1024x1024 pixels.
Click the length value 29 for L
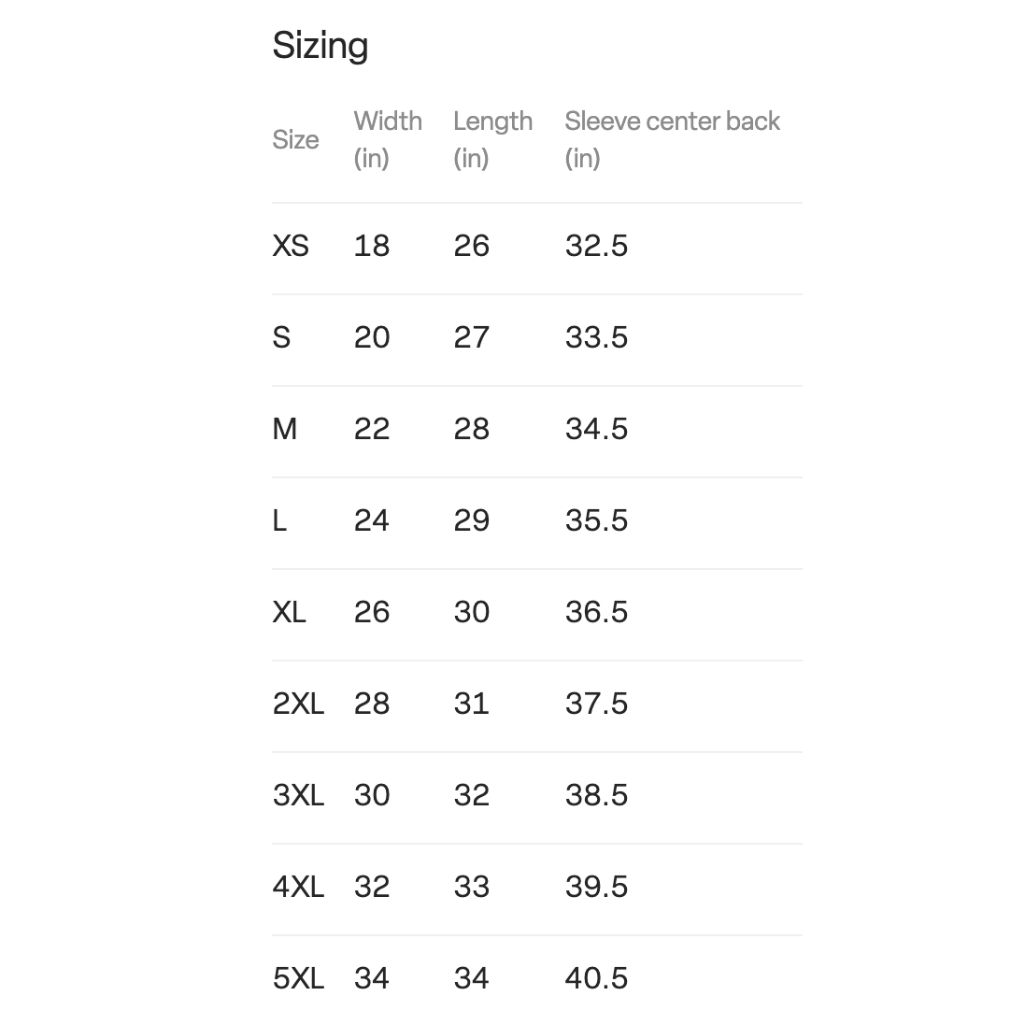pyautogui.click(x=471, y=521)
